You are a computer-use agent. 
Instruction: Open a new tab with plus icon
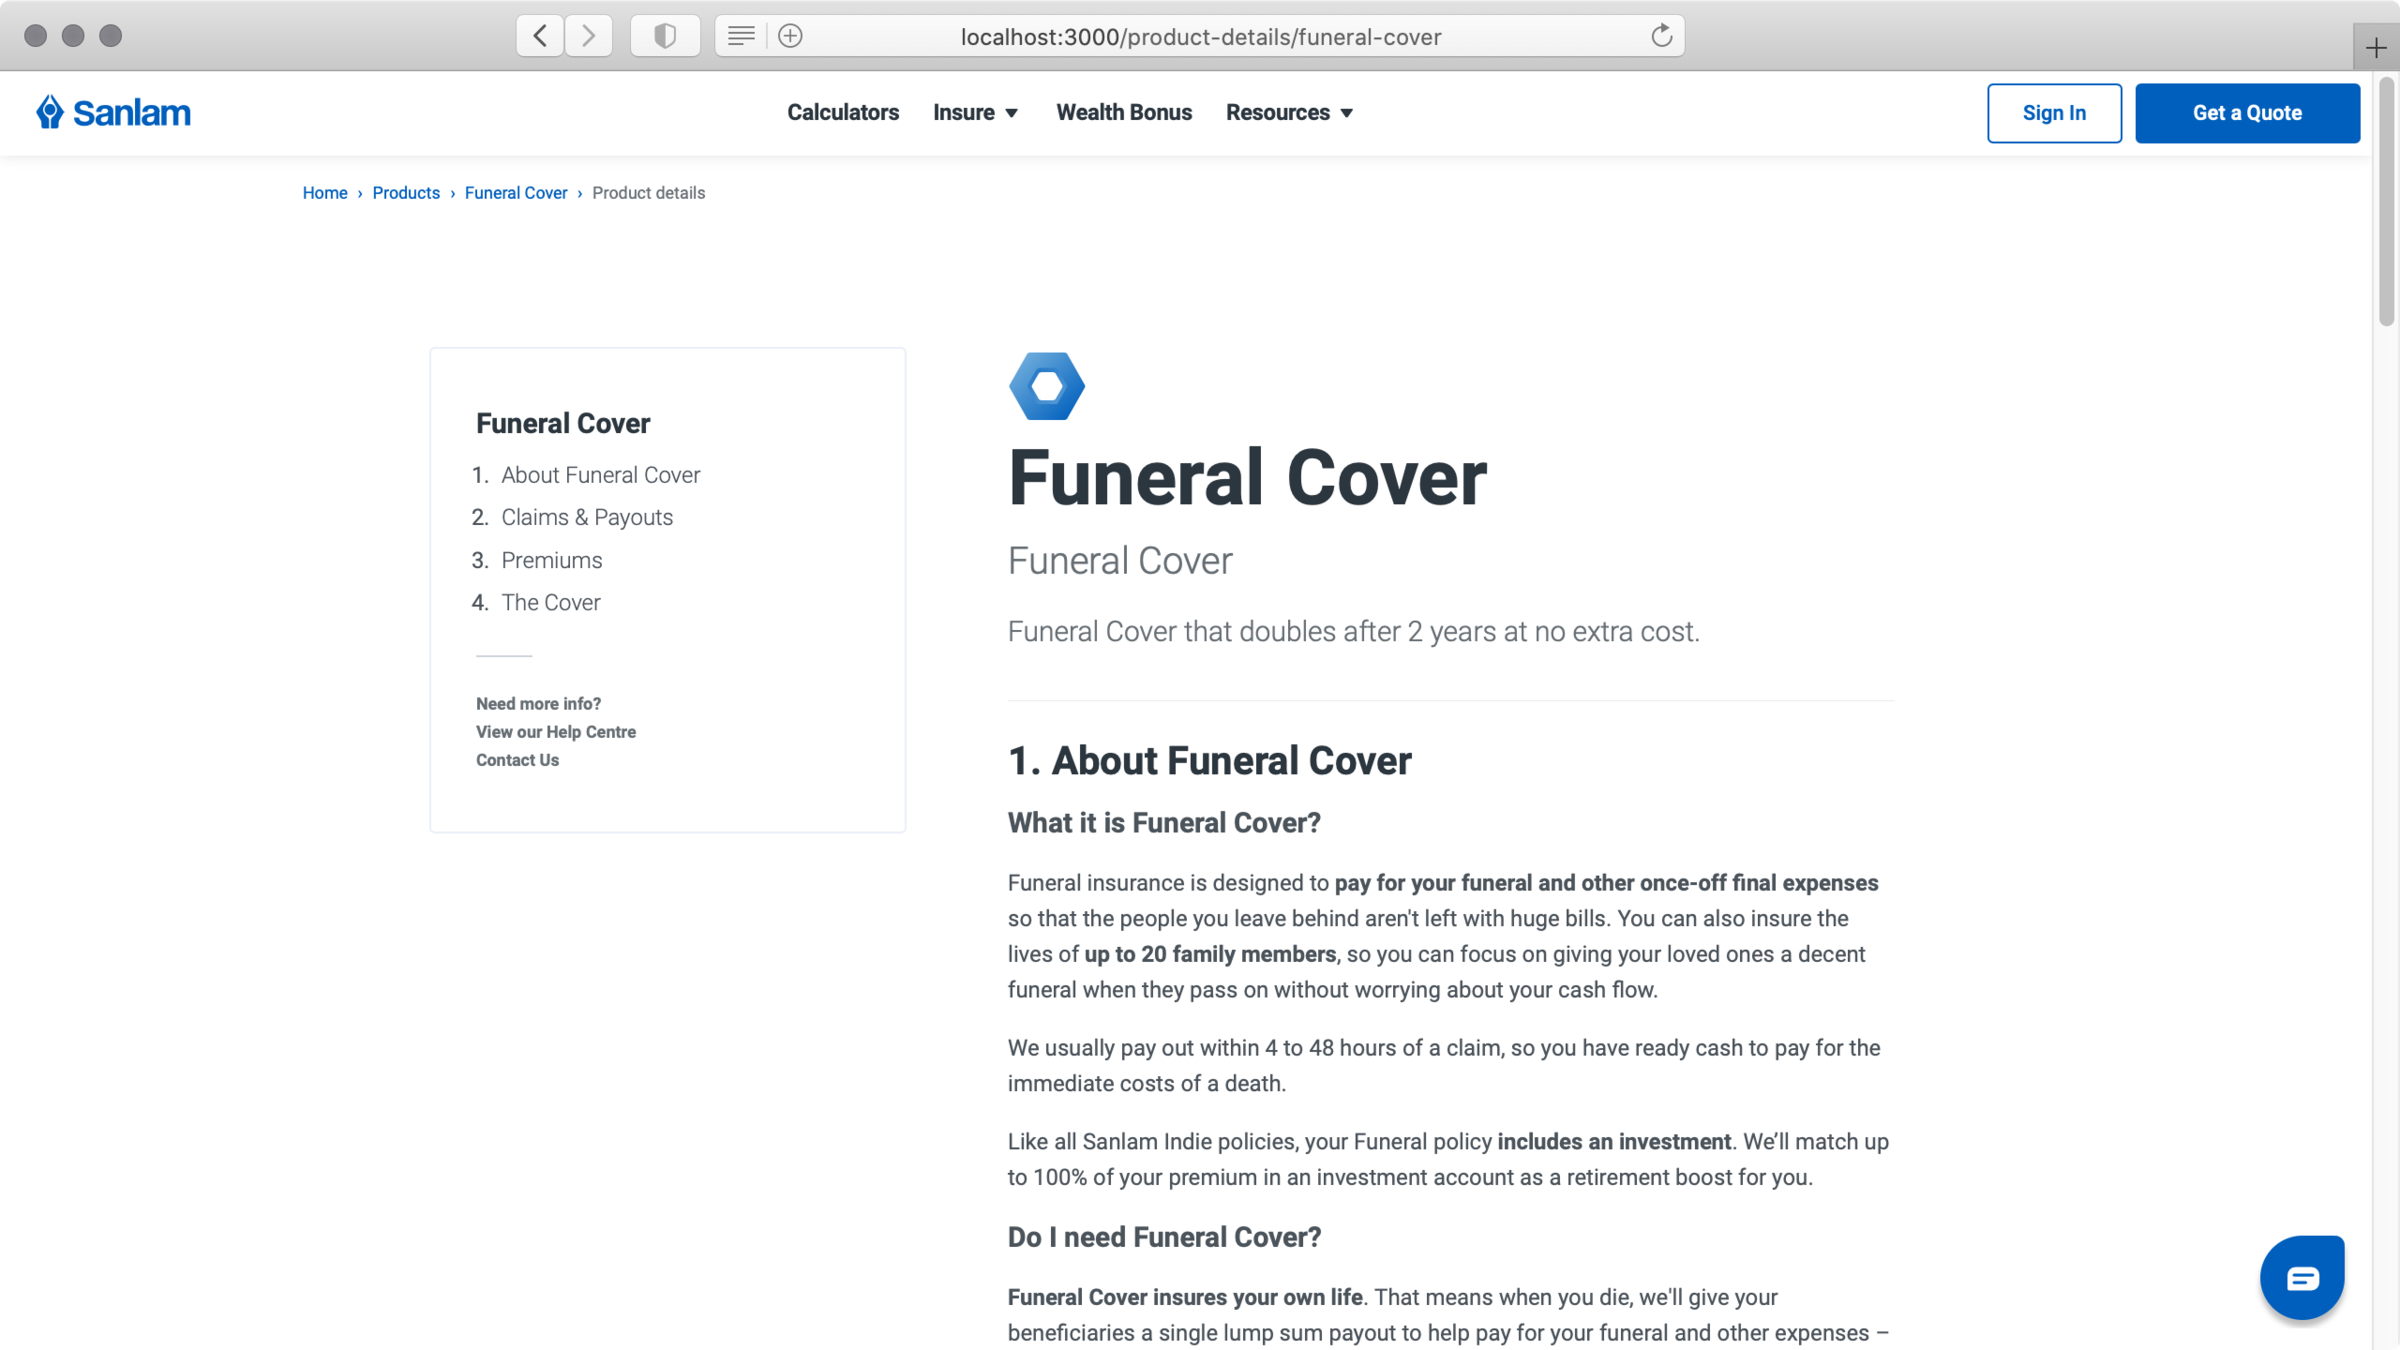tap(2376, 47)
